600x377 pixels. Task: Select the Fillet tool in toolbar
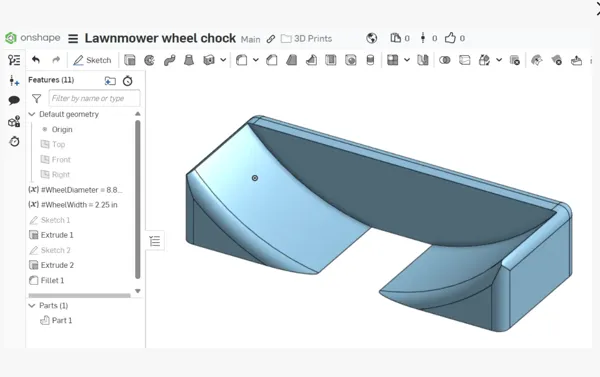click(241, 60)
